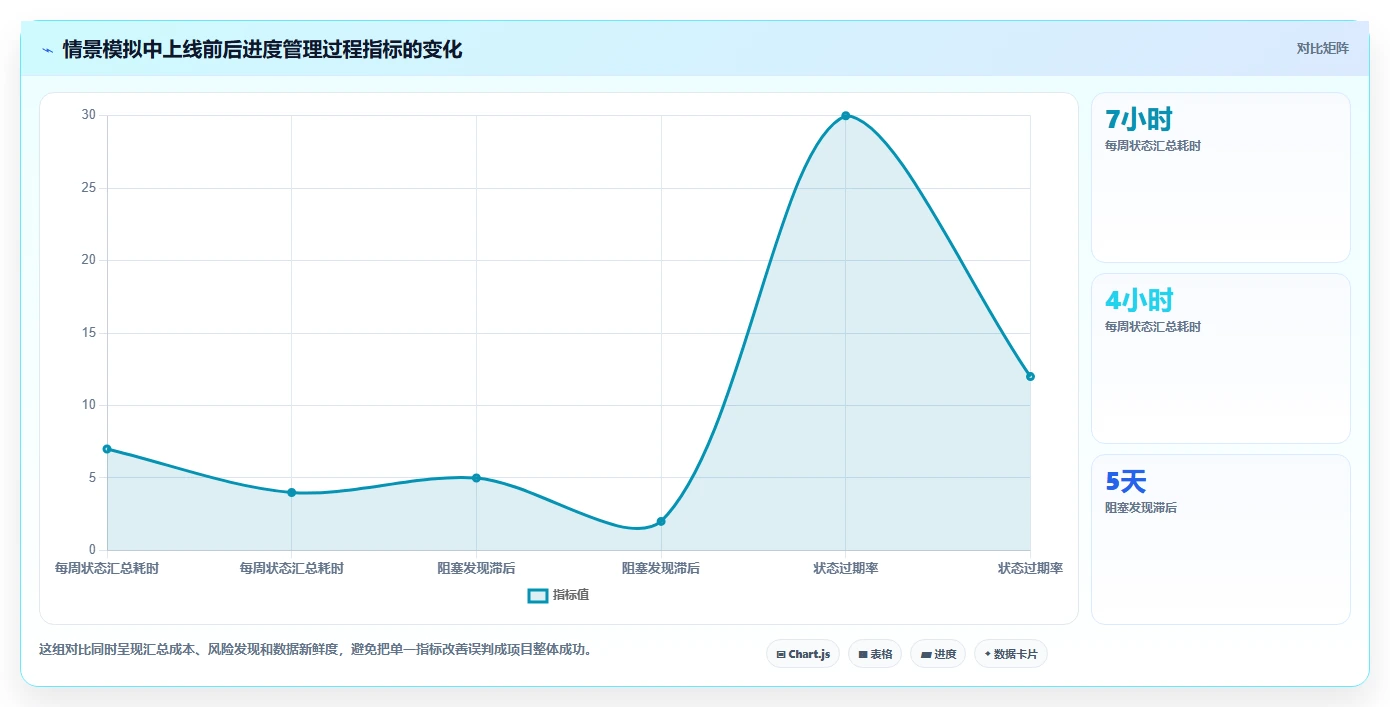The image size is (1390, 707).
Task: Click the data point at value 12
Action: tap(1030, 376)
